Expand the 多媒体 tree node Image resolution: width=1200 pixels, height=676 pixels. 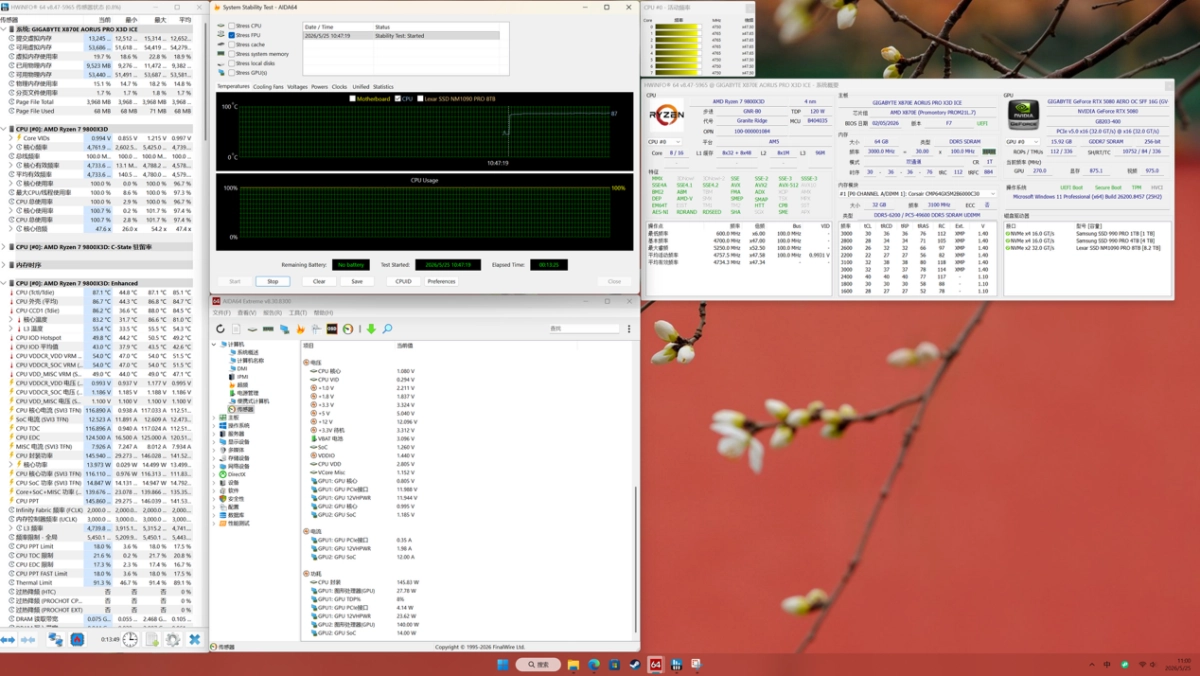(x=214, y=449)
